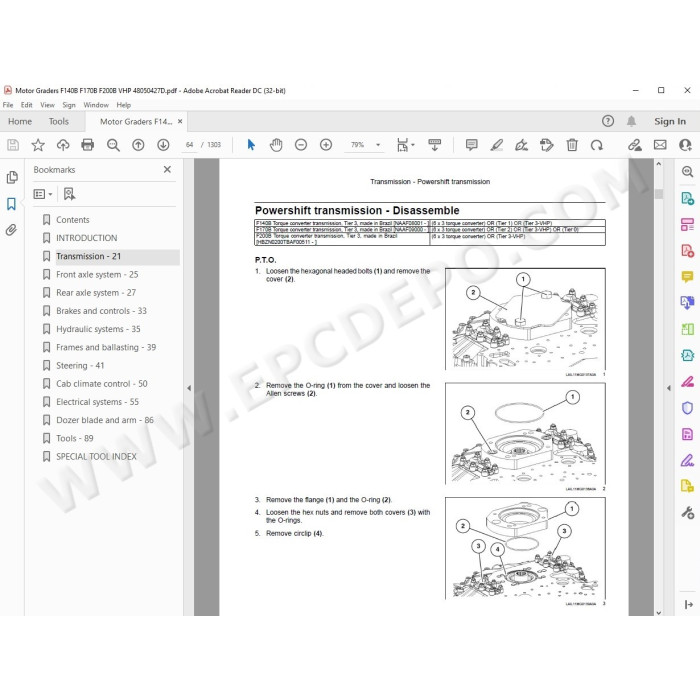The width and height of the screenshot is (700, 700).
Task: Open the View menu
Action: 47,105
